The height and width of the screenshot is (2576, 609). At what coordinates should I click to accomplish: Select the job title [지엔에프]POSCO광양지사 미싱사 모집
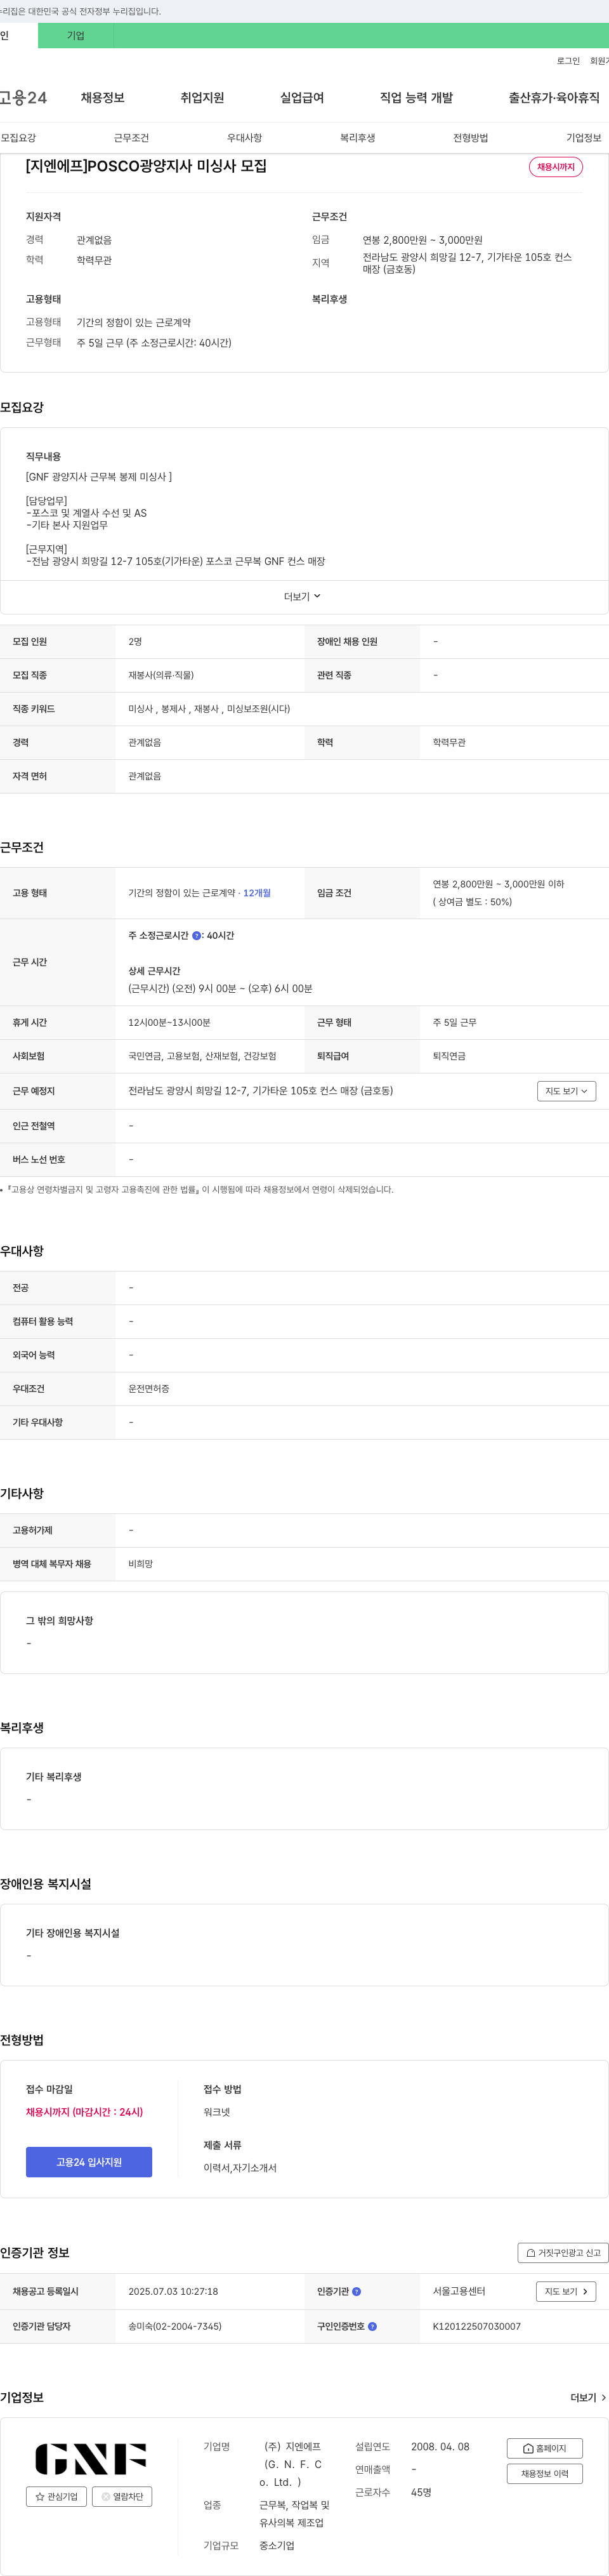click(146, 166)
